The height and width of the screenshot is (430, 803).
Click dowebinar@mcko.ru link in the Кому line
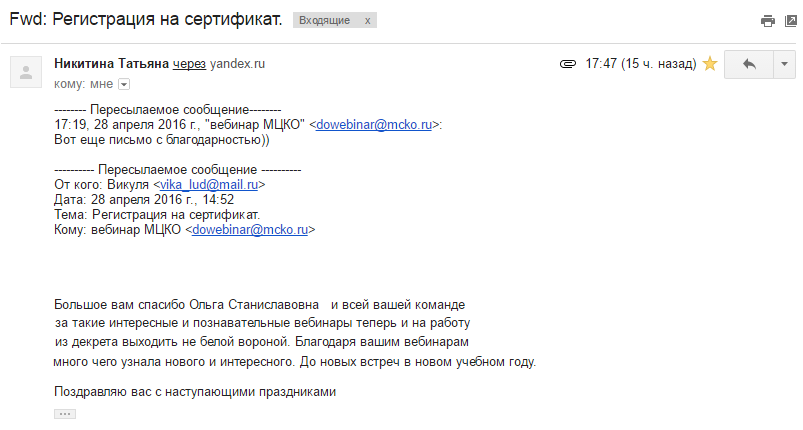pyautogui.click(x=250, y=230)
